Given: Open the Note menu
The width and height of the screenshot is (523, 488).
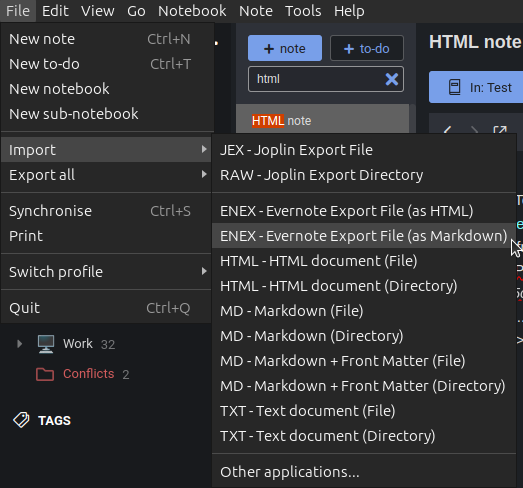Looking at the screenshot, I should coord(256,11).
